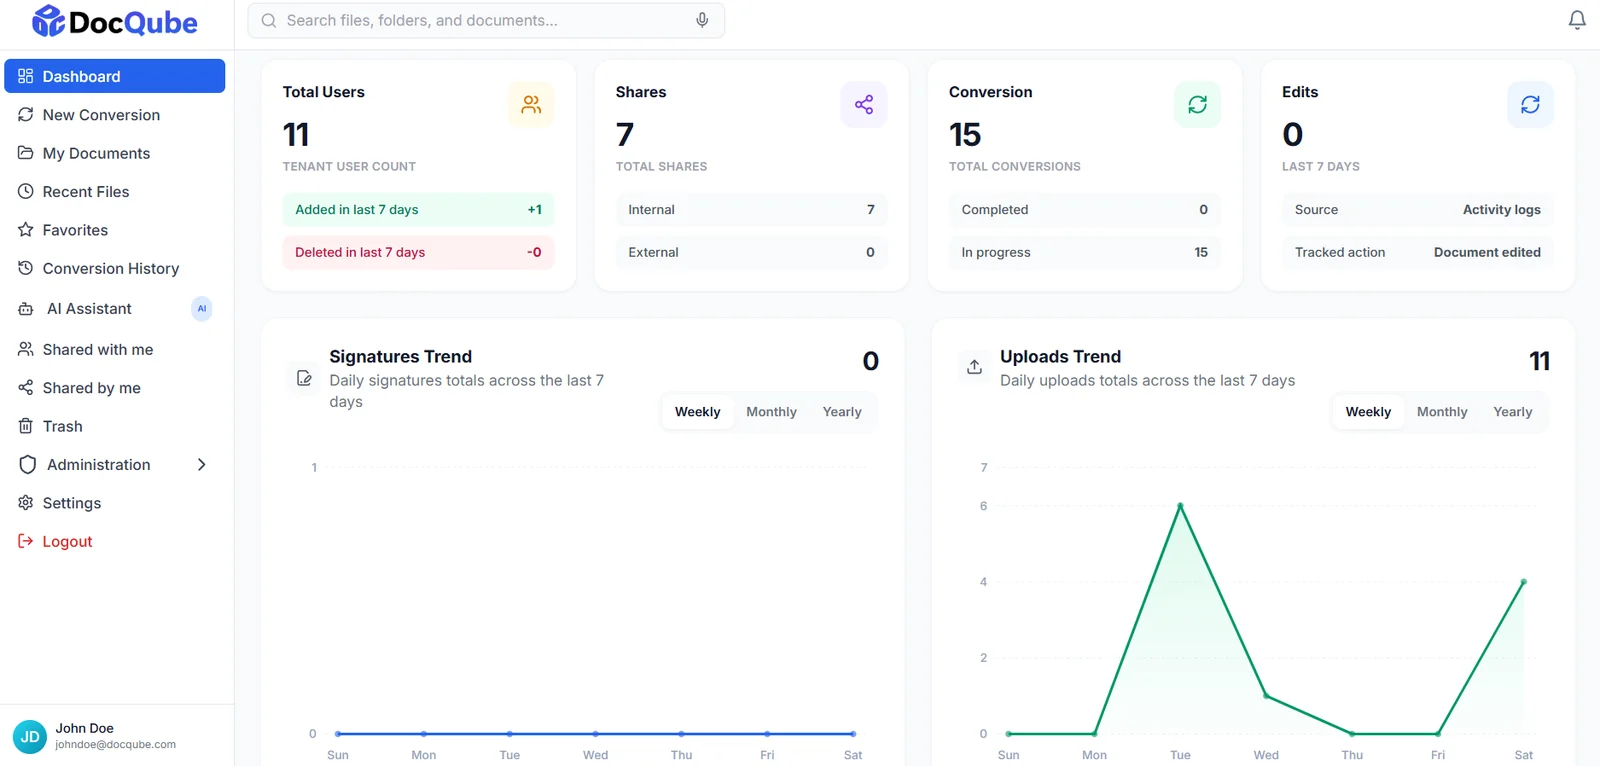Open the New Conversion page
This screenshot has width=1600, height=766.
114,115
